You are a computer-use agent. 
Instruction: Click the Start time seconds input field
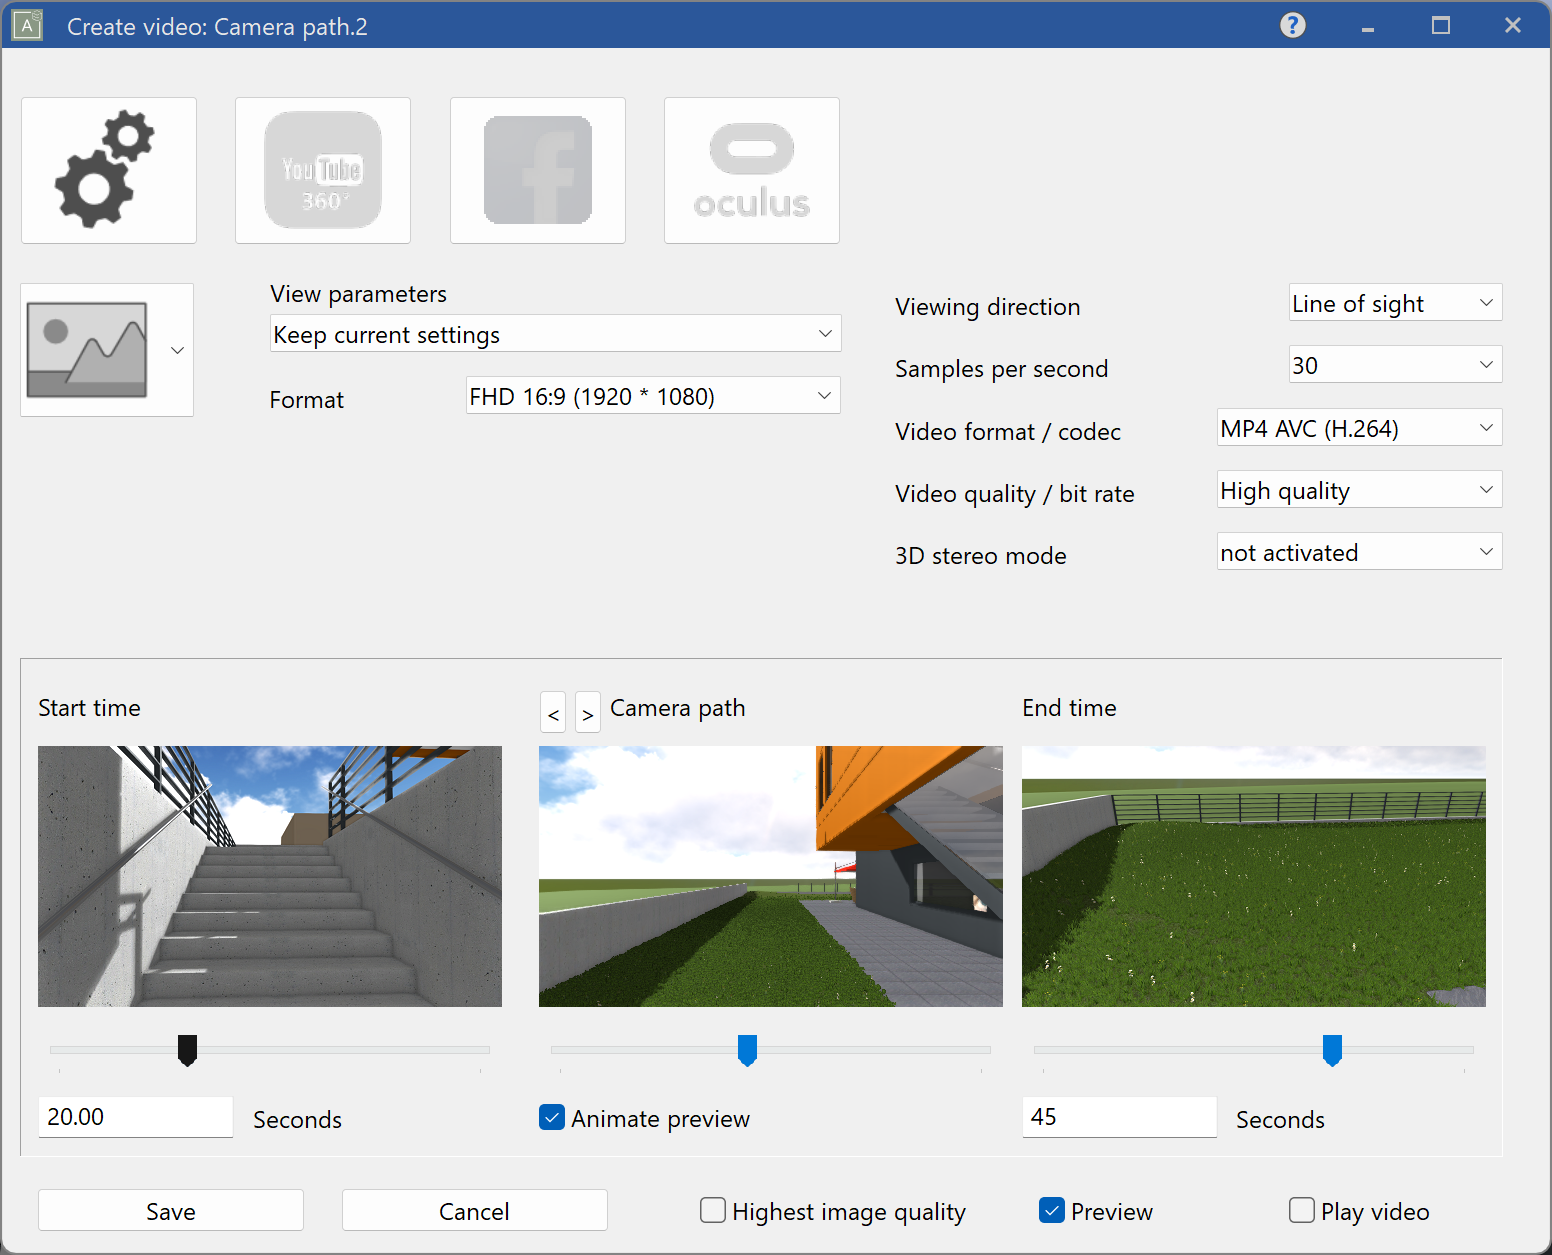[x=135, y=1117]
